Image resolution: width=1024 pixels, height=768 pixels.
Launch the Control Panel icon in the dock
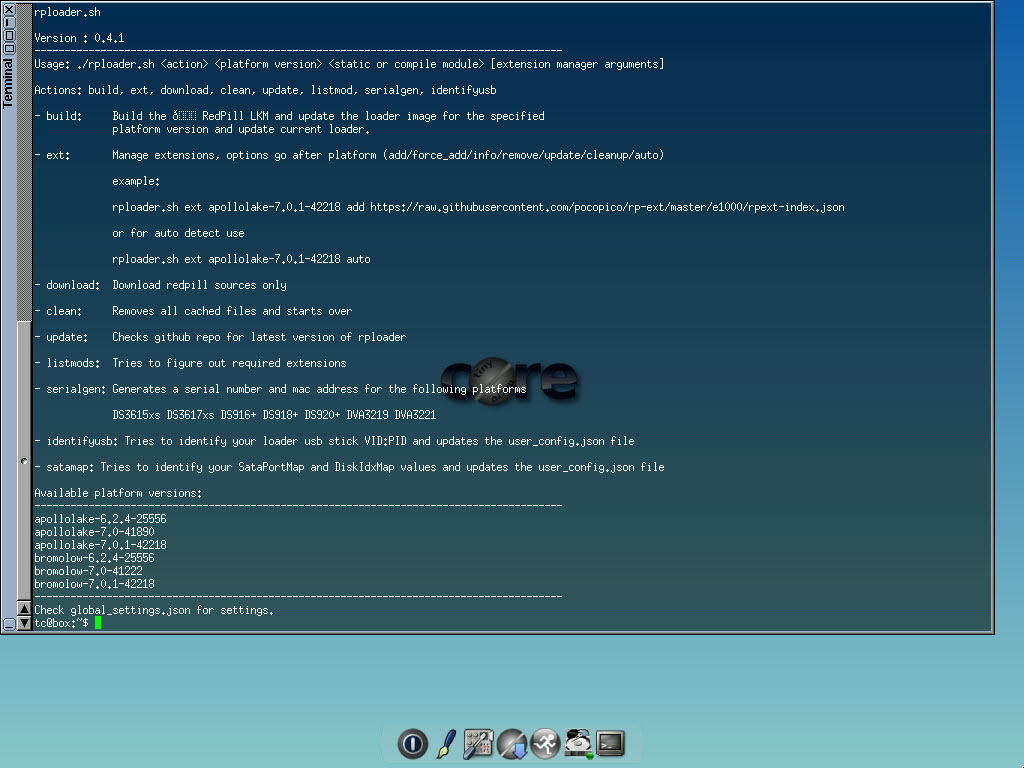479,743
